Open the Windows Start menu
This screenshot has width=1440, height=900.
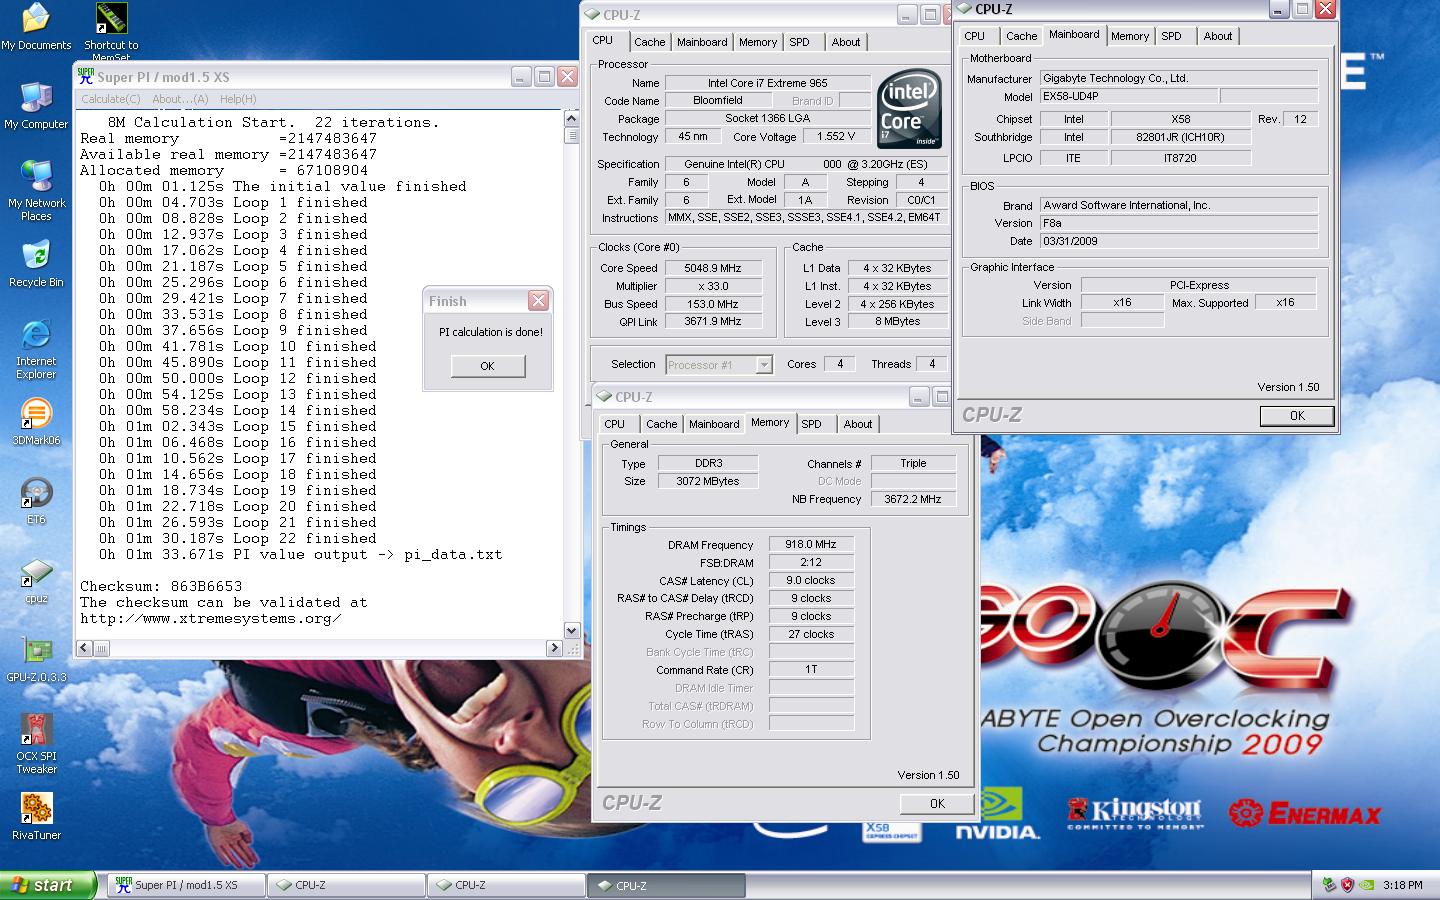click(48, 885)
